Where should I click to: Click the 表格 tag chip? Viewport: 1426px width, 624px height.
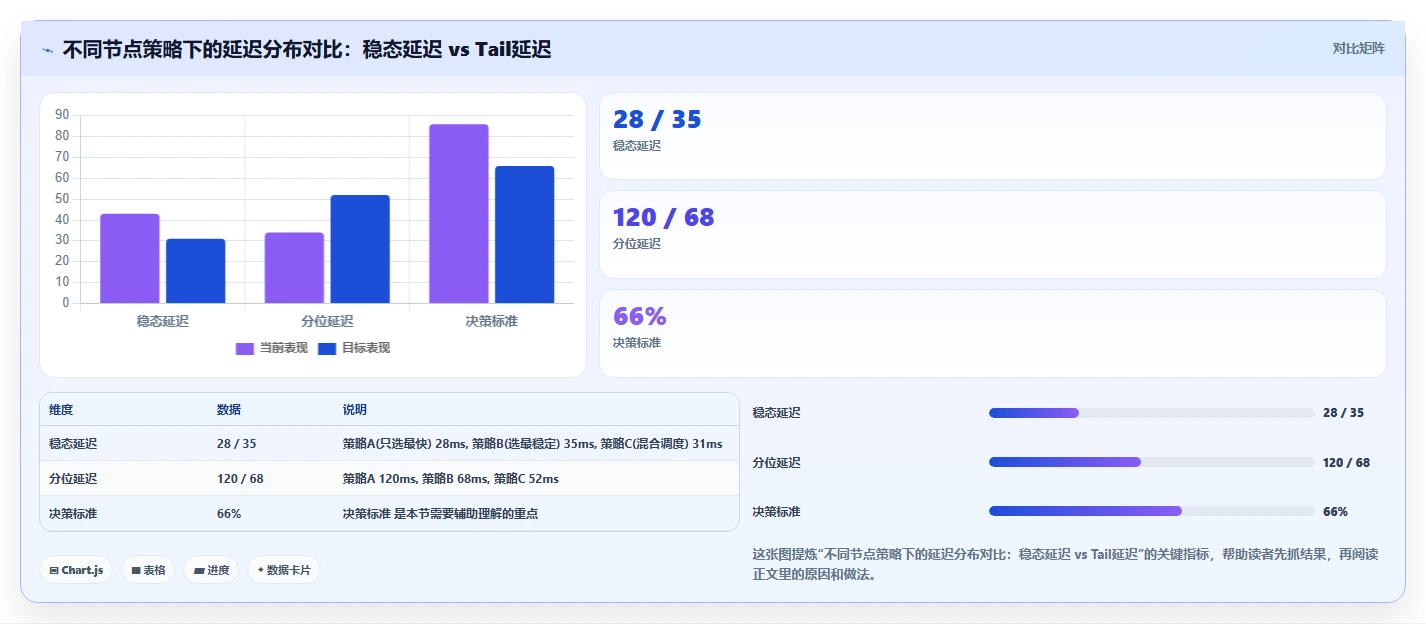point(148,570)
